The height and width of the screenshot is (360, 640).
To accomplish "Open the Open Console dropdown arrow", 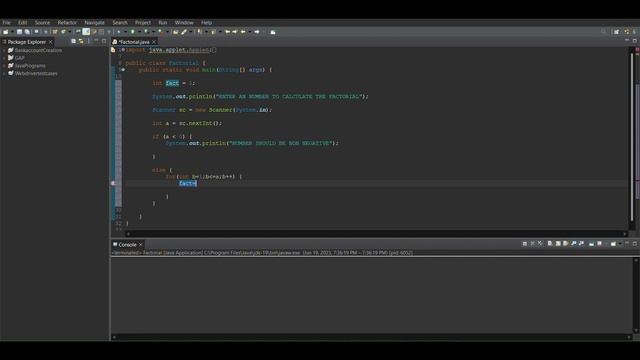I will (x=620, y=244).
